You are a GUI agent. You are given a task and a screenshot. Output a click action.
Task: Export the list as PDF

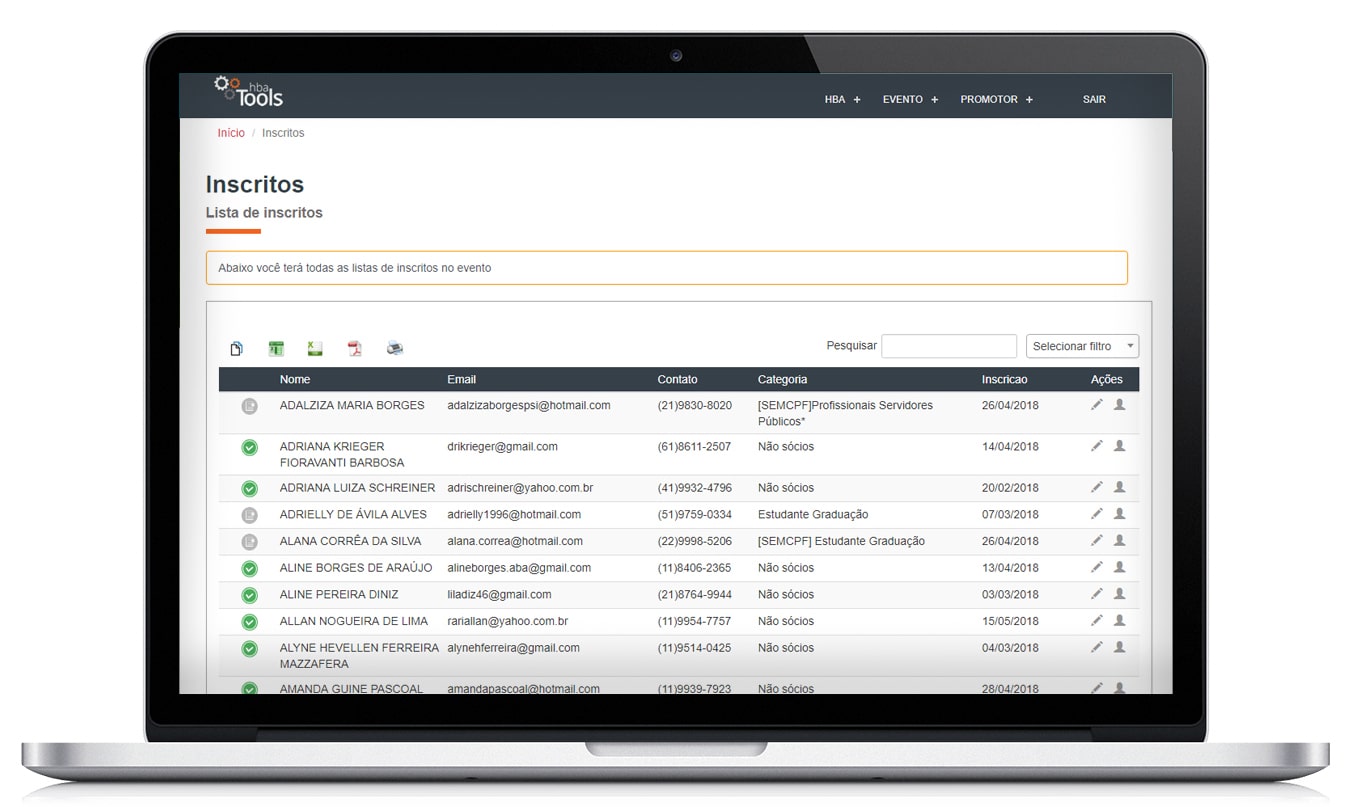(x=354, y=349)
